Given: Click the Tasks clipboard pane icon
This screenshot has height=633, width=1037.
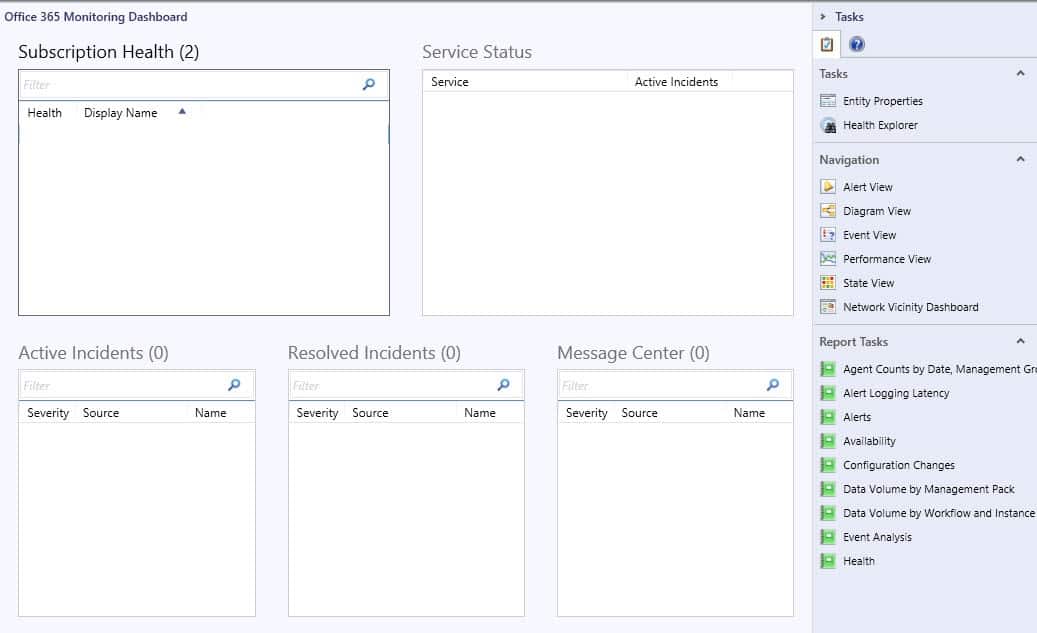Looking at the screenshot, I should click(827, 44).
